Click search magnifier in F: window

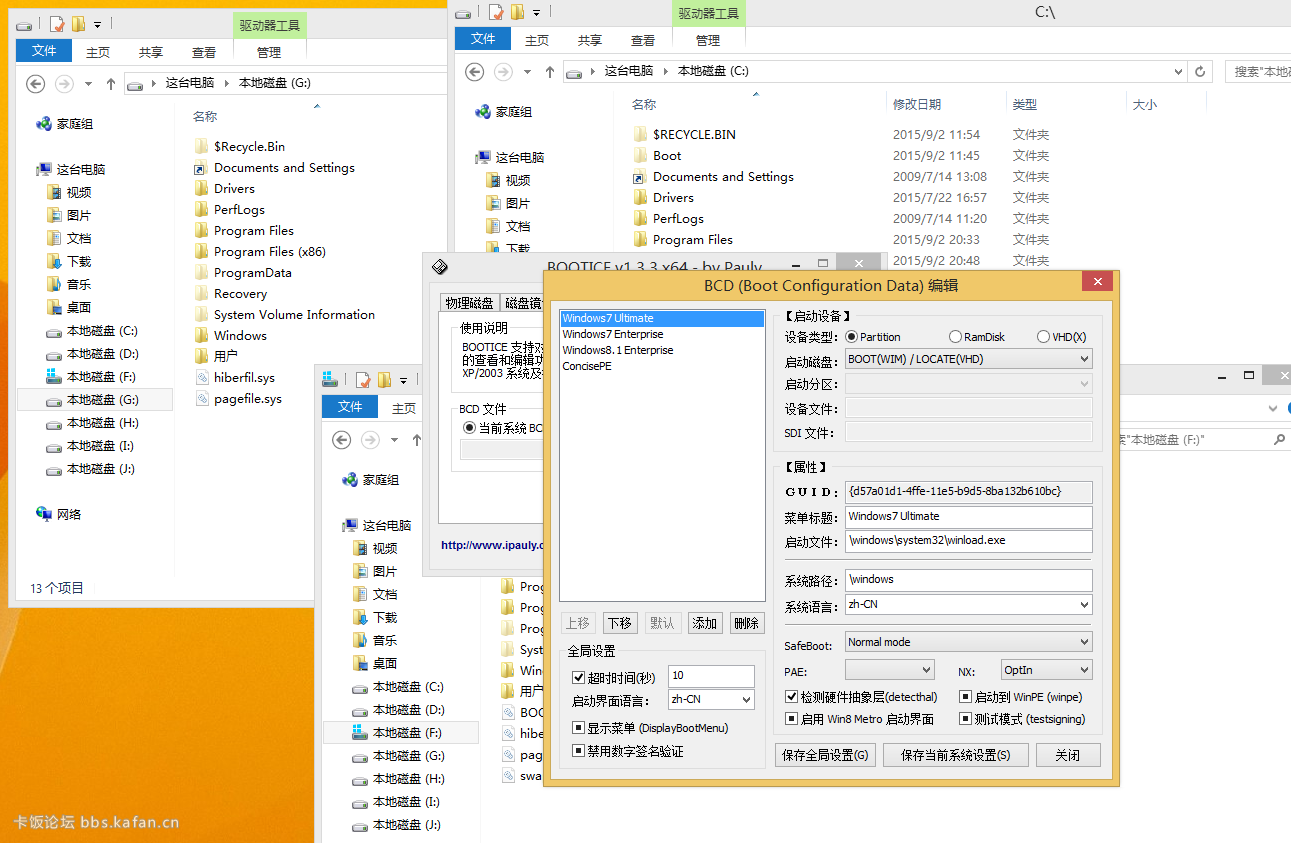1279,440
